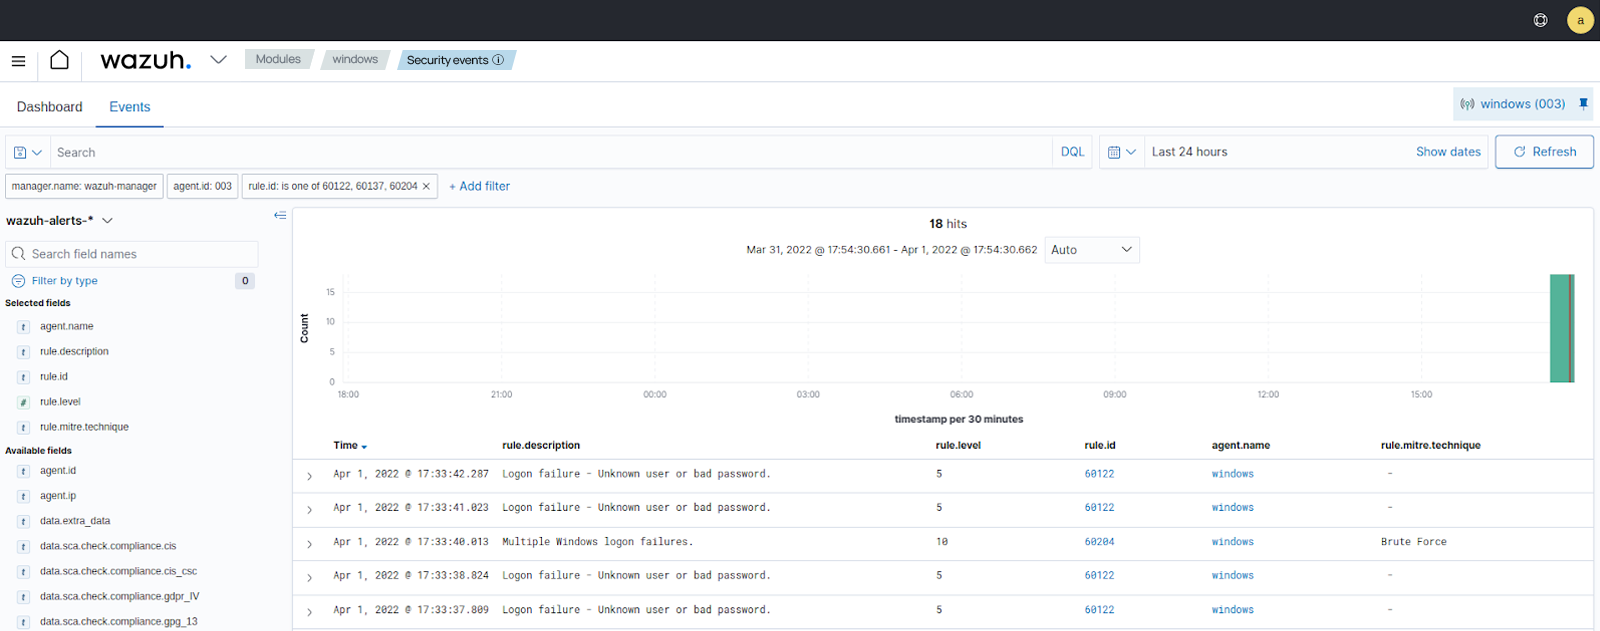Switch to the Dashboard tab

click(50, 107)
